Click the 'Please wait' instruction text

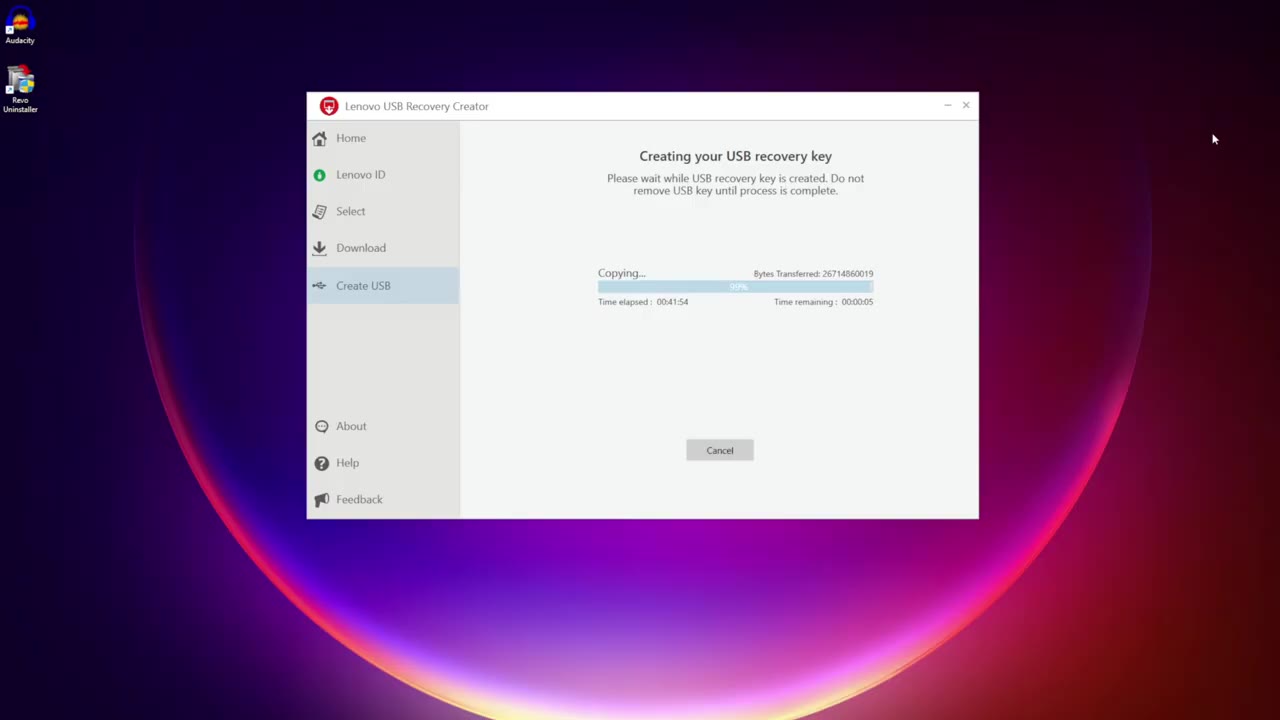(735, 184)
